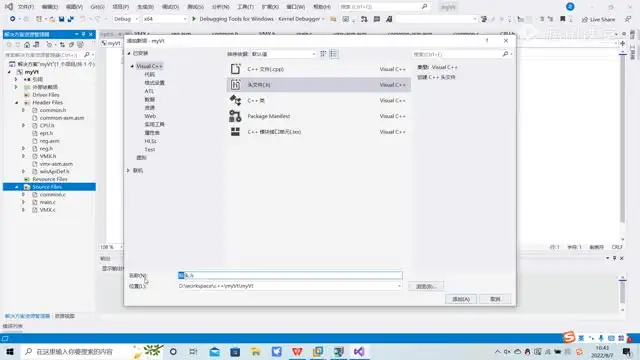Image resolution: width=640 pixels, height=360 pixels.
Task: Click Save All in the main toolbar
Action: 71,19
